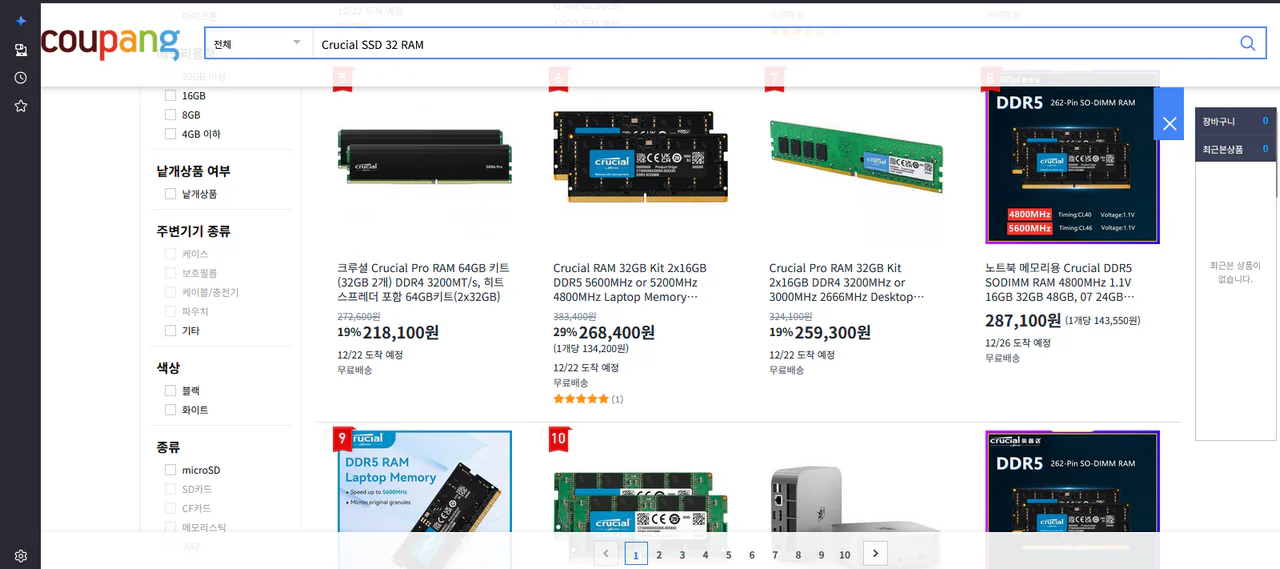1280x569 pixels.
Task: Go to results page 2
Action: (x=659, y=555)
